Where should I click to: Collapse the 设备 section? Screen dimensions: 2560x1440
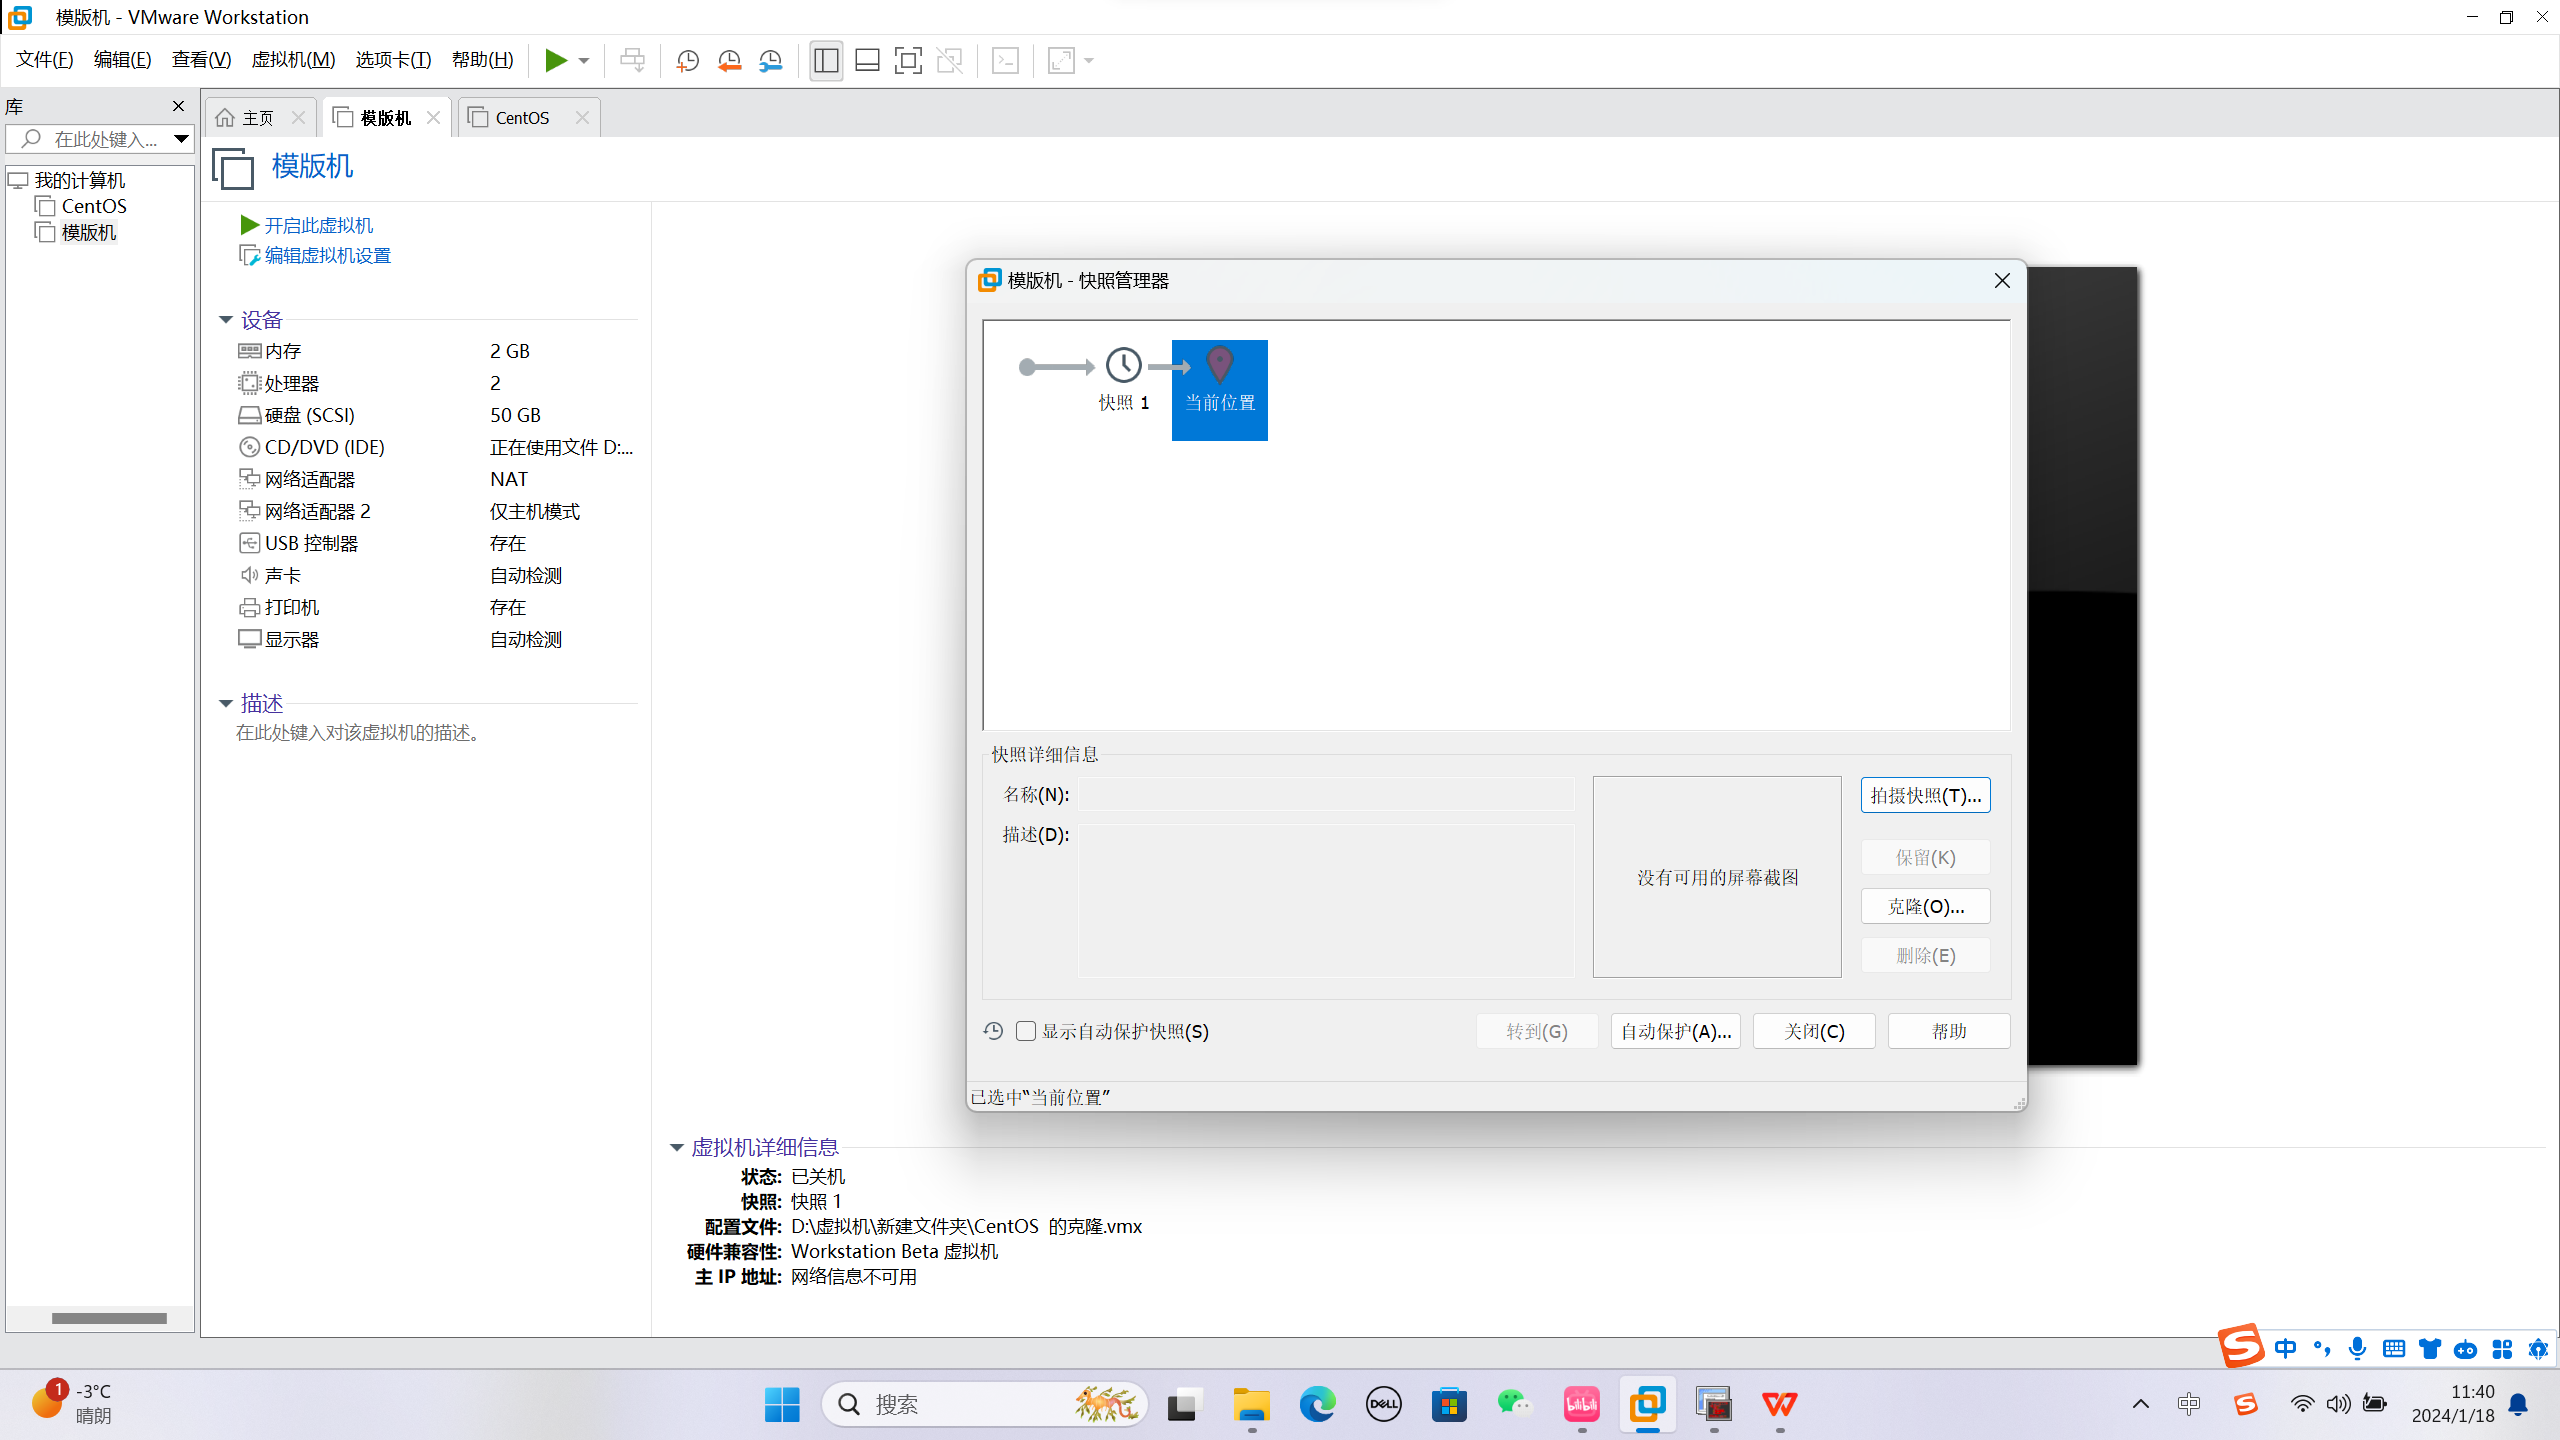point(226,320)
